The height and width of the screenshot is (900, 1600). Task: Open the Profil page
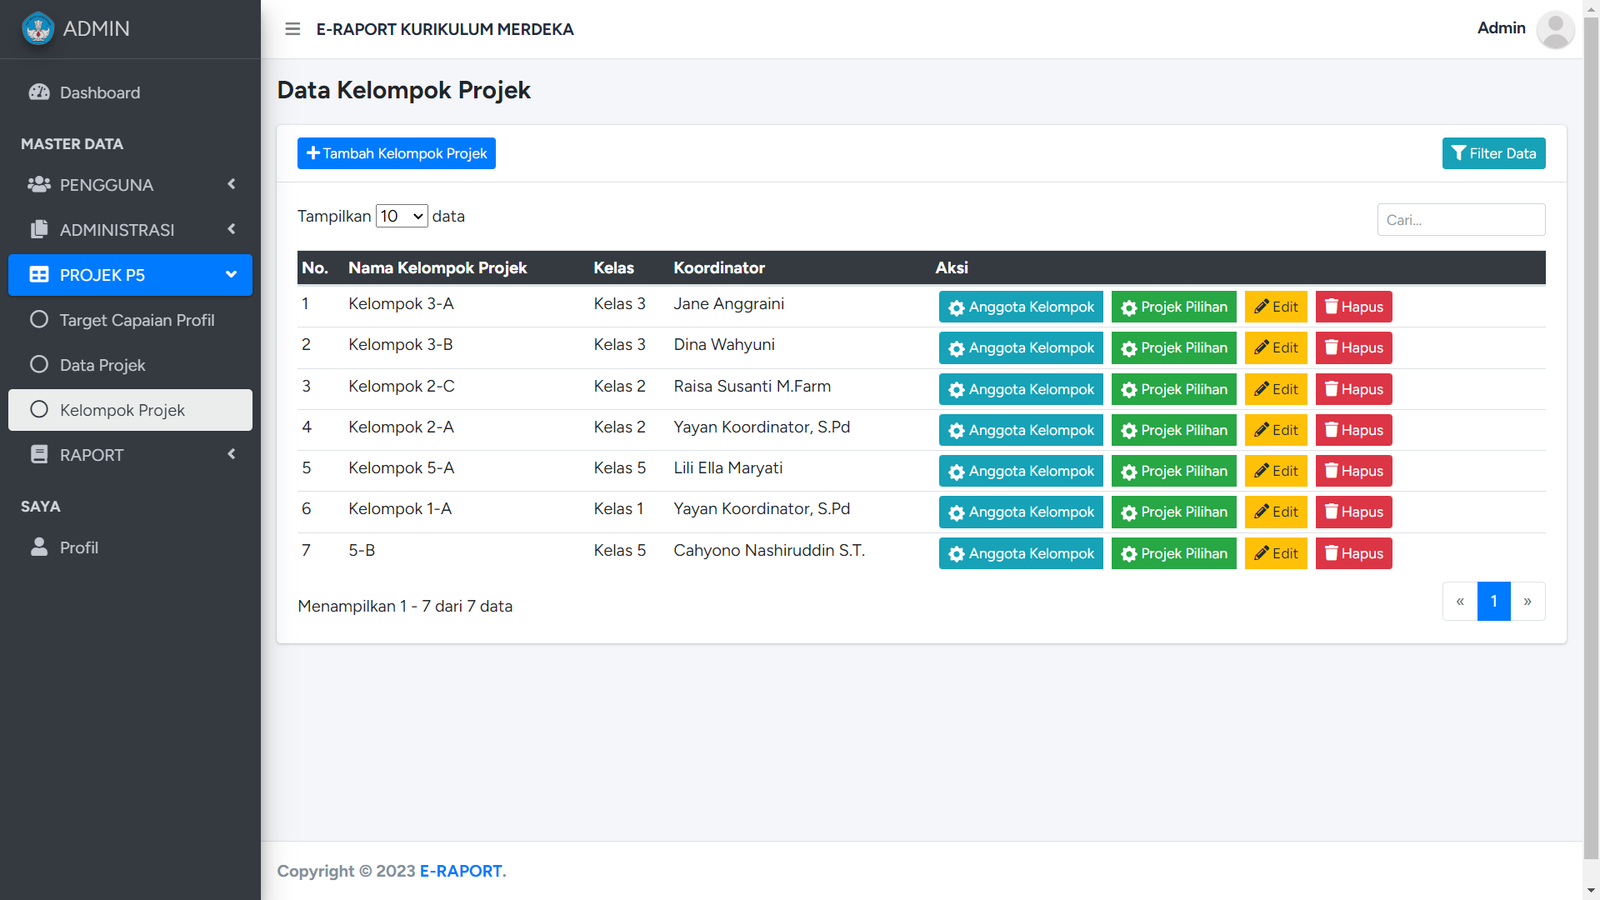(x=79, y=548)
